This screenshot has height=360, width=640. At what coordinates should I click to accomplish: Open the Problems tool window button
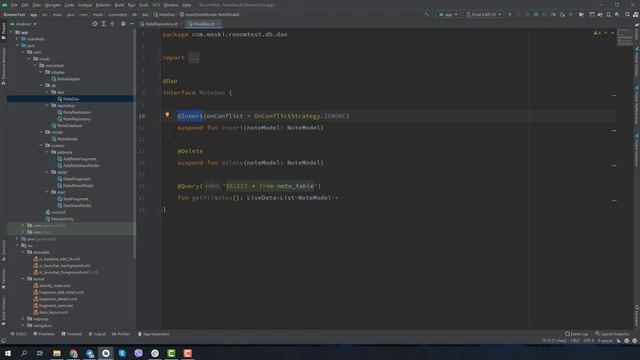click(x=44, y=334)
